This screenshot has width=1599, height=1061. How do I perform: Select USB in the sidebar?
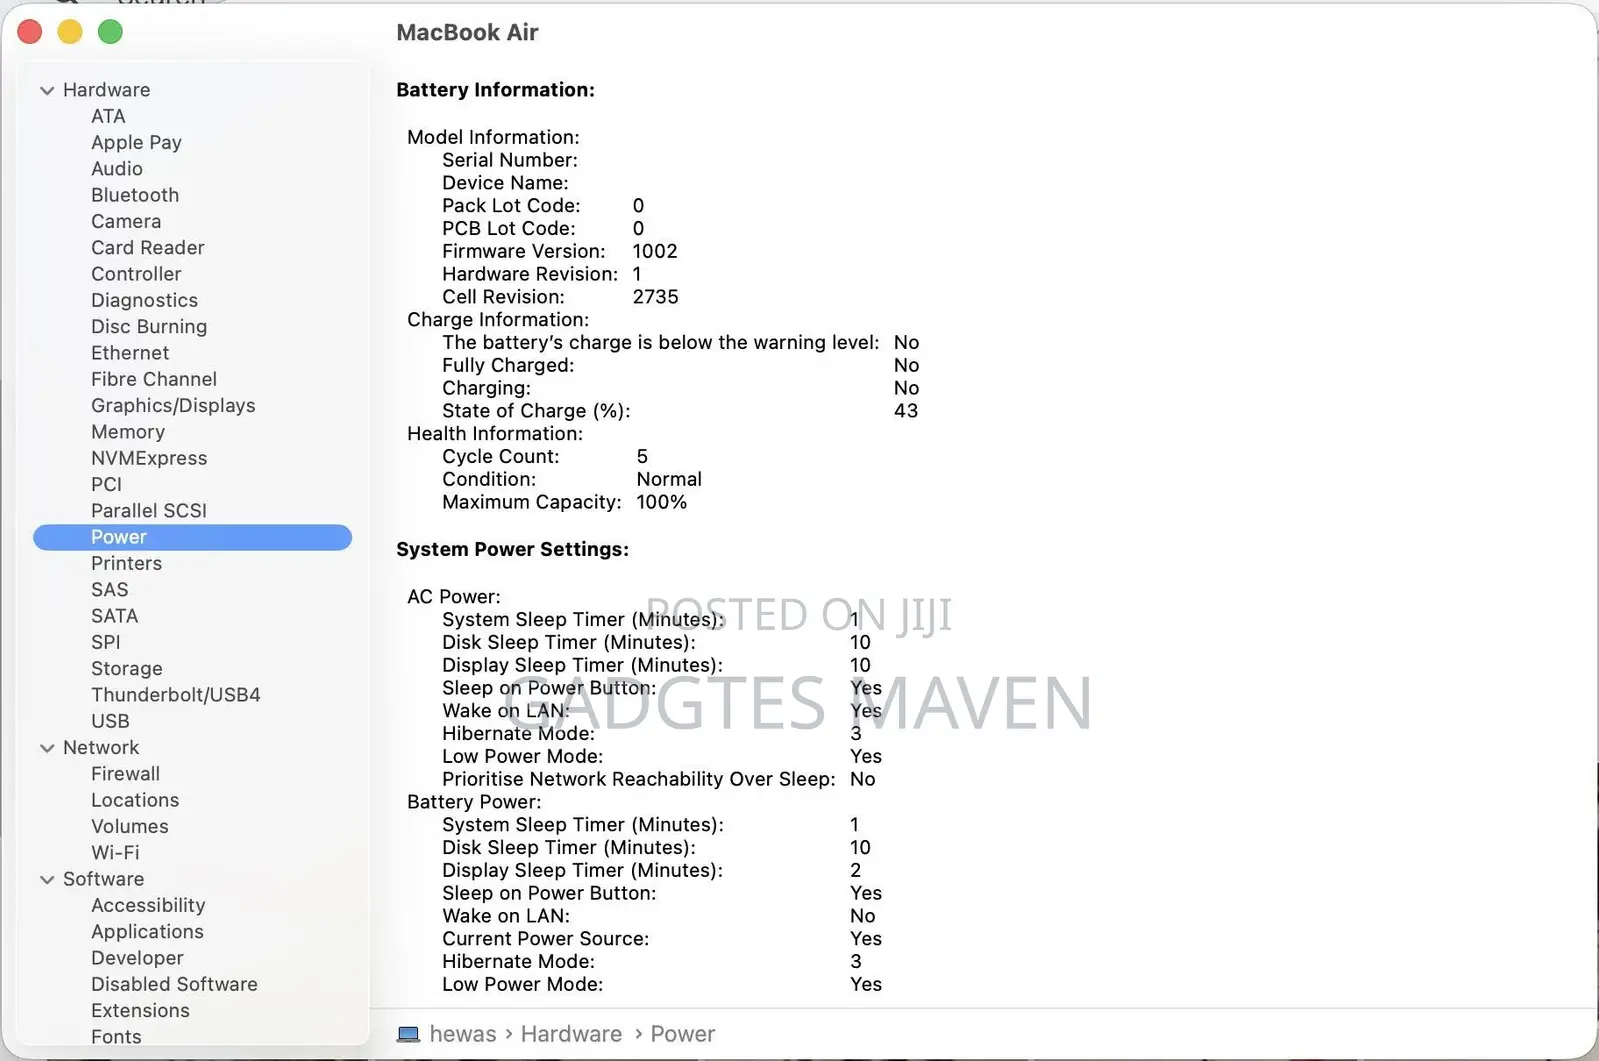(x=110, y=721)
